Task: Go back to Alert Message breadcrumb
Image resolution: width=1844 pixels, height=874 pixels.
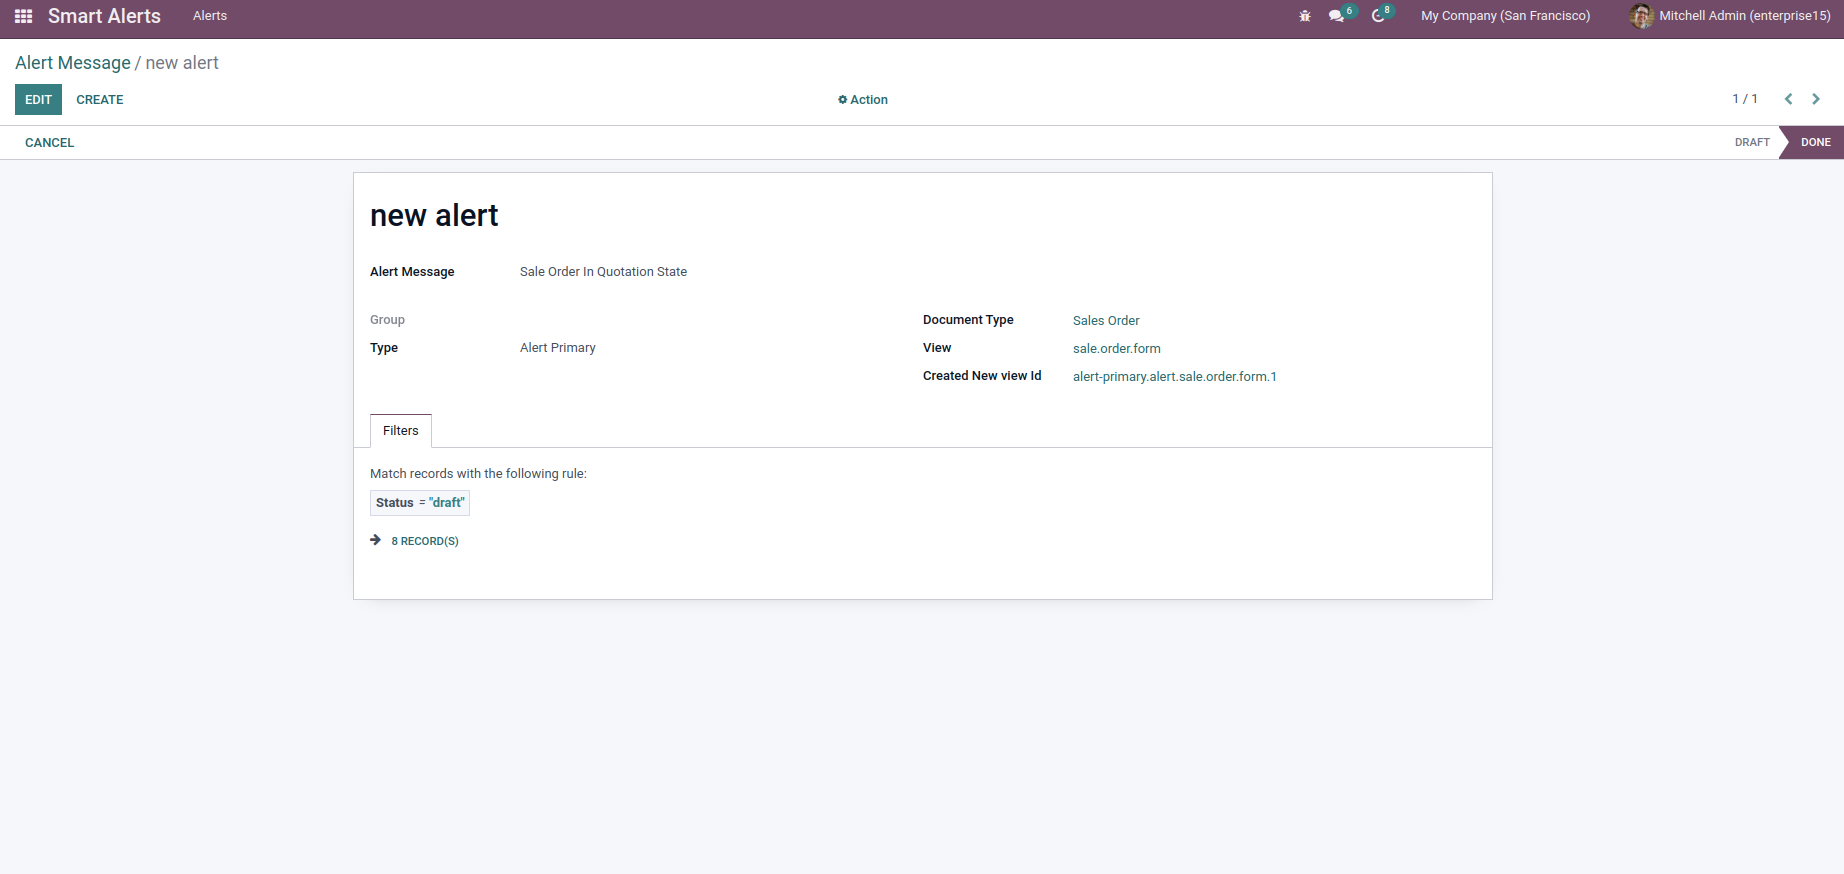Action: click(73, 63)
